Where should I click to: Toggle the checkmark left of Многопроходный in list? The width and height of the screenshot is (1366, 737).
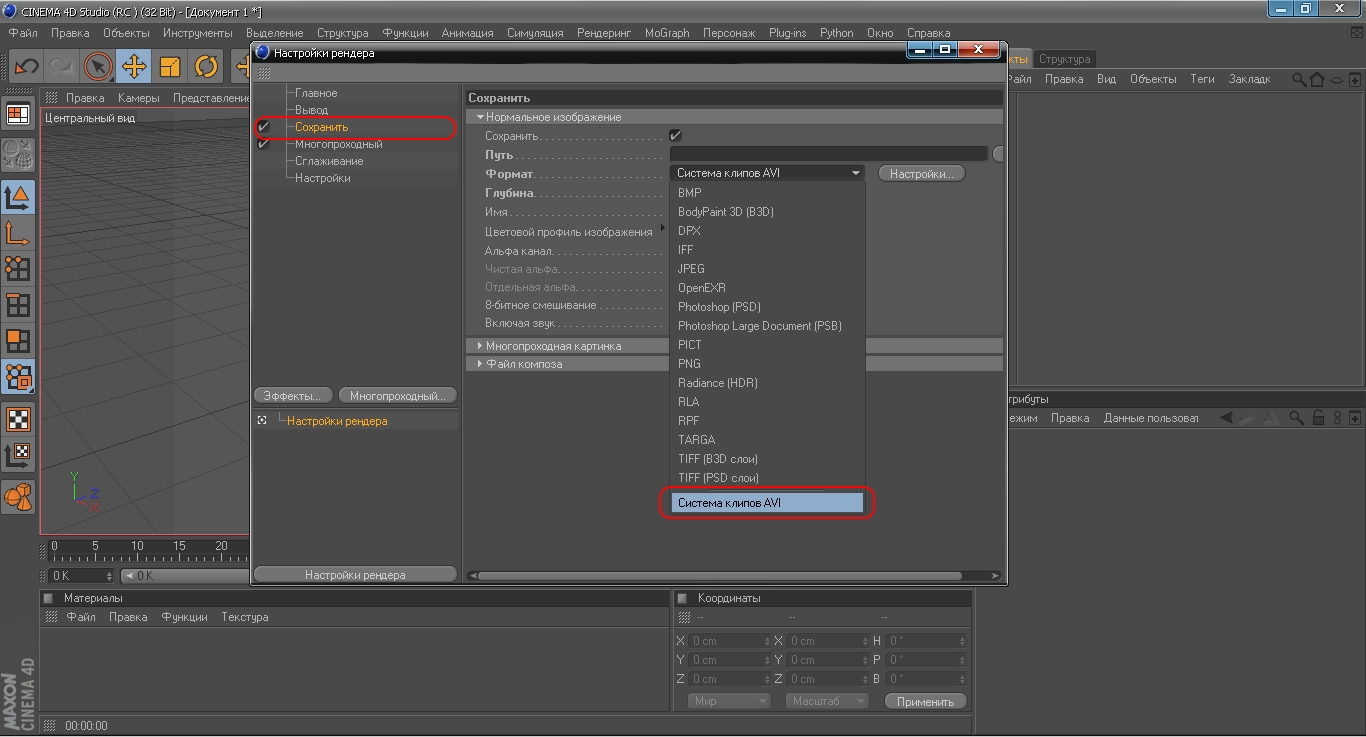264,144
